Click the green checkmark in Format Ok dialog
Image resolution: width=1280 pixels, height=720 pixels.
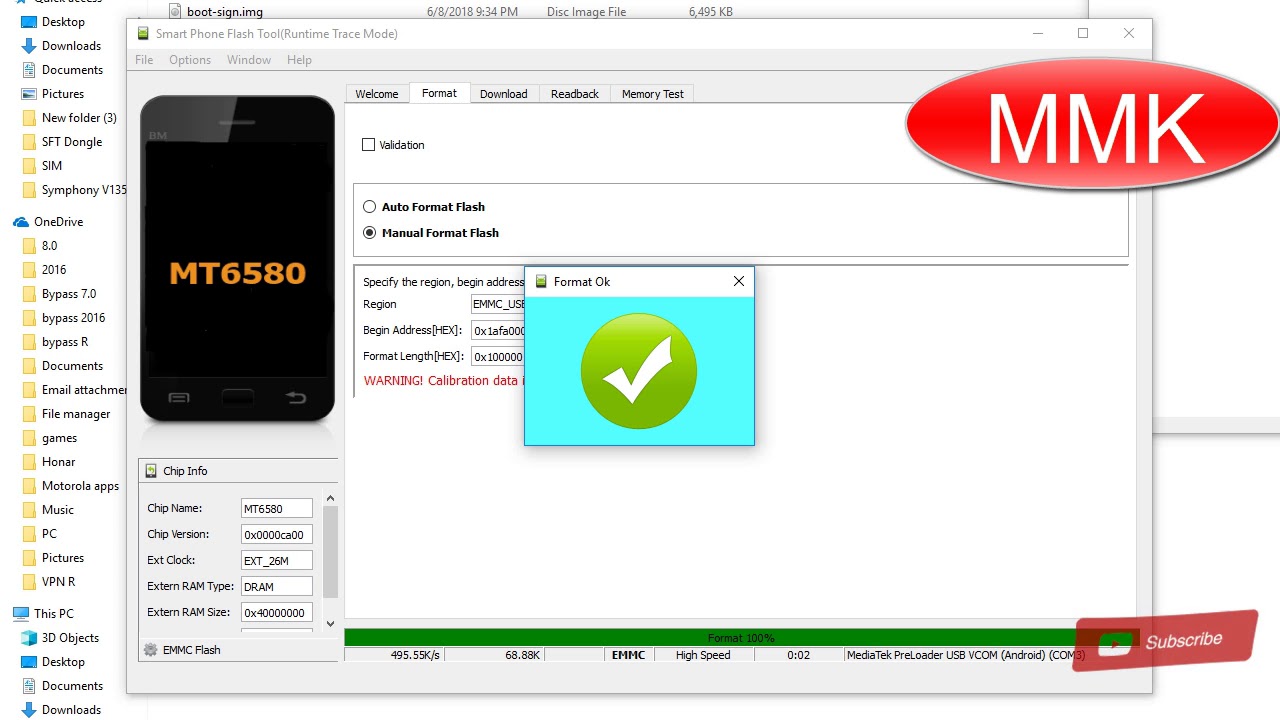click(x=639, y=371)
